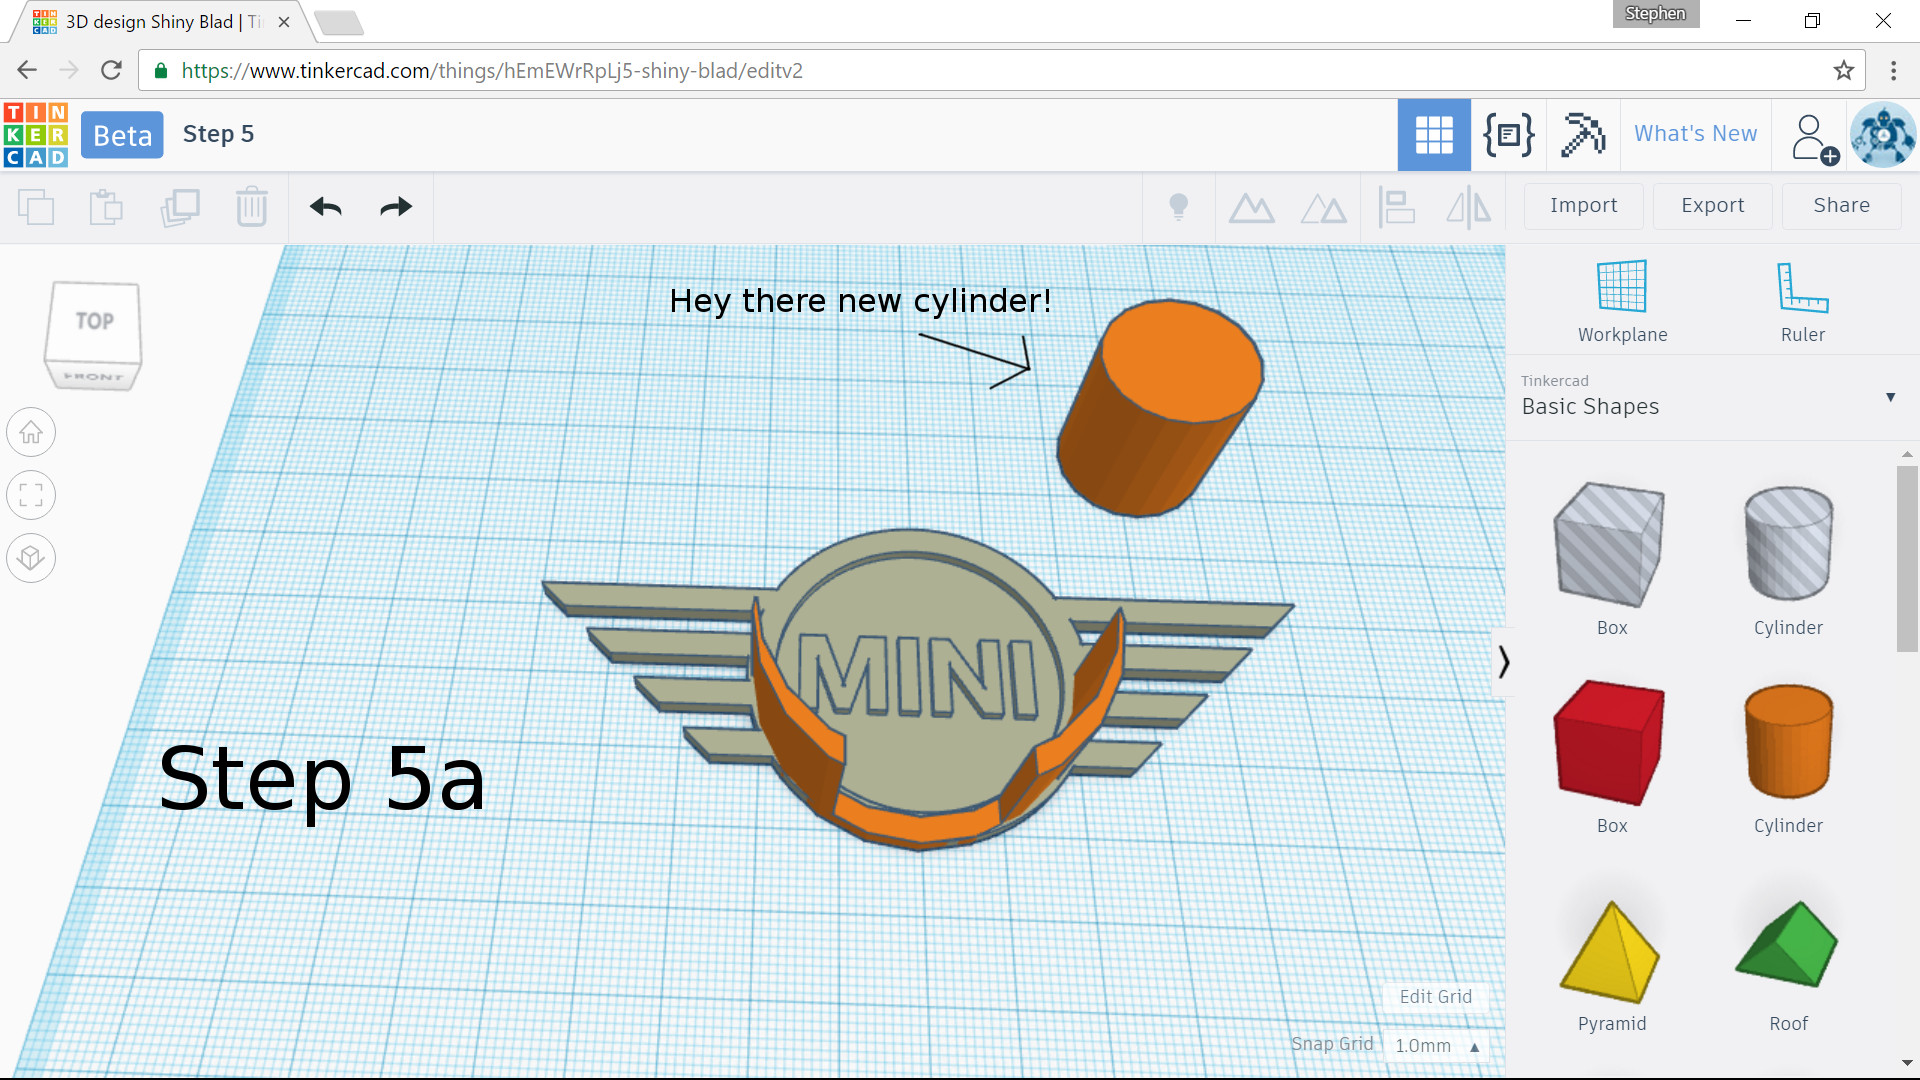Toggle orthographic/perspective cube icon

pos(31,557)
